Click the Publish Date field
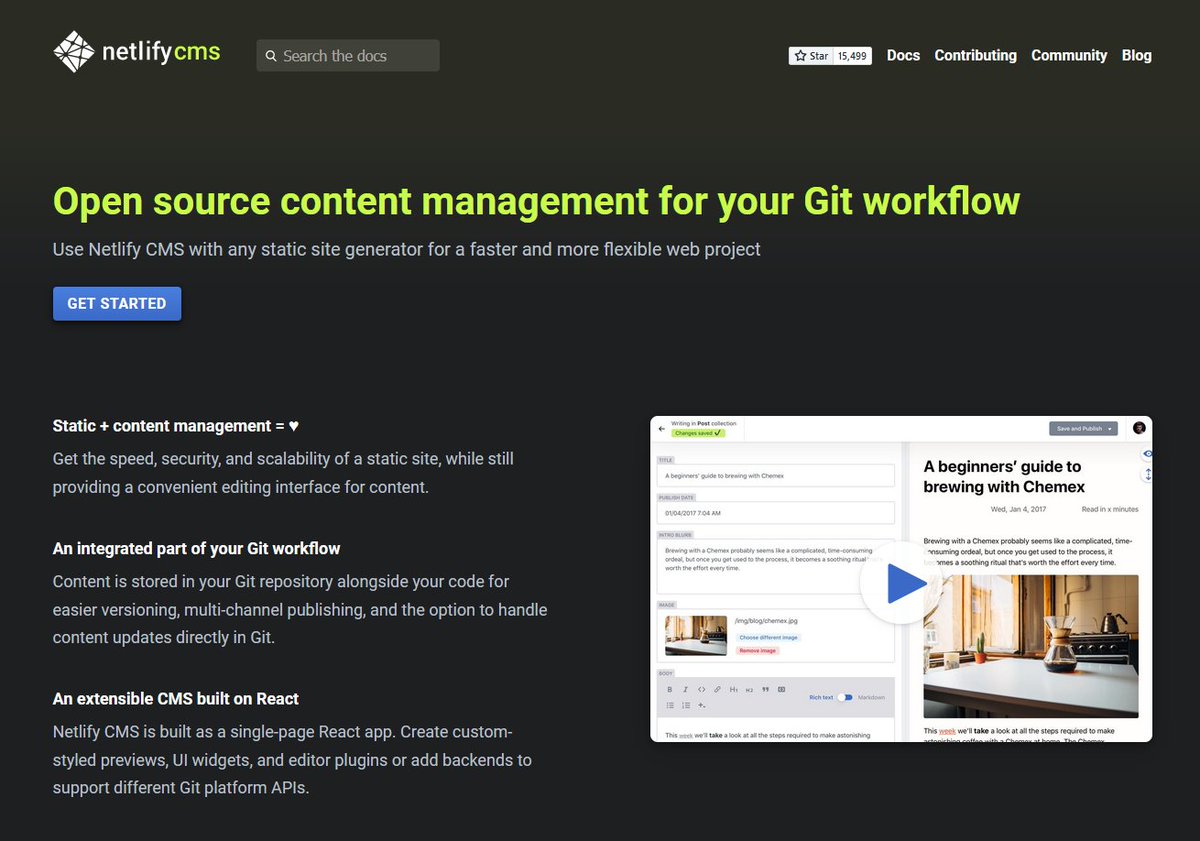Screen dimensions: 1200x841 coord(776,513)
